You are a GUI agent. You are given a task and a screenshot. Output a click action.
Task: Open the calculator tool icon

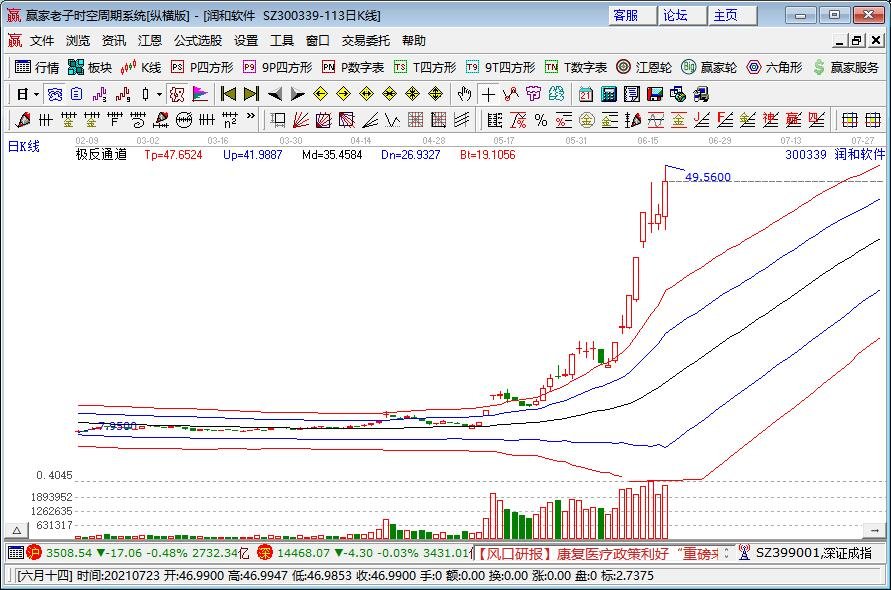tap(609, 94)
